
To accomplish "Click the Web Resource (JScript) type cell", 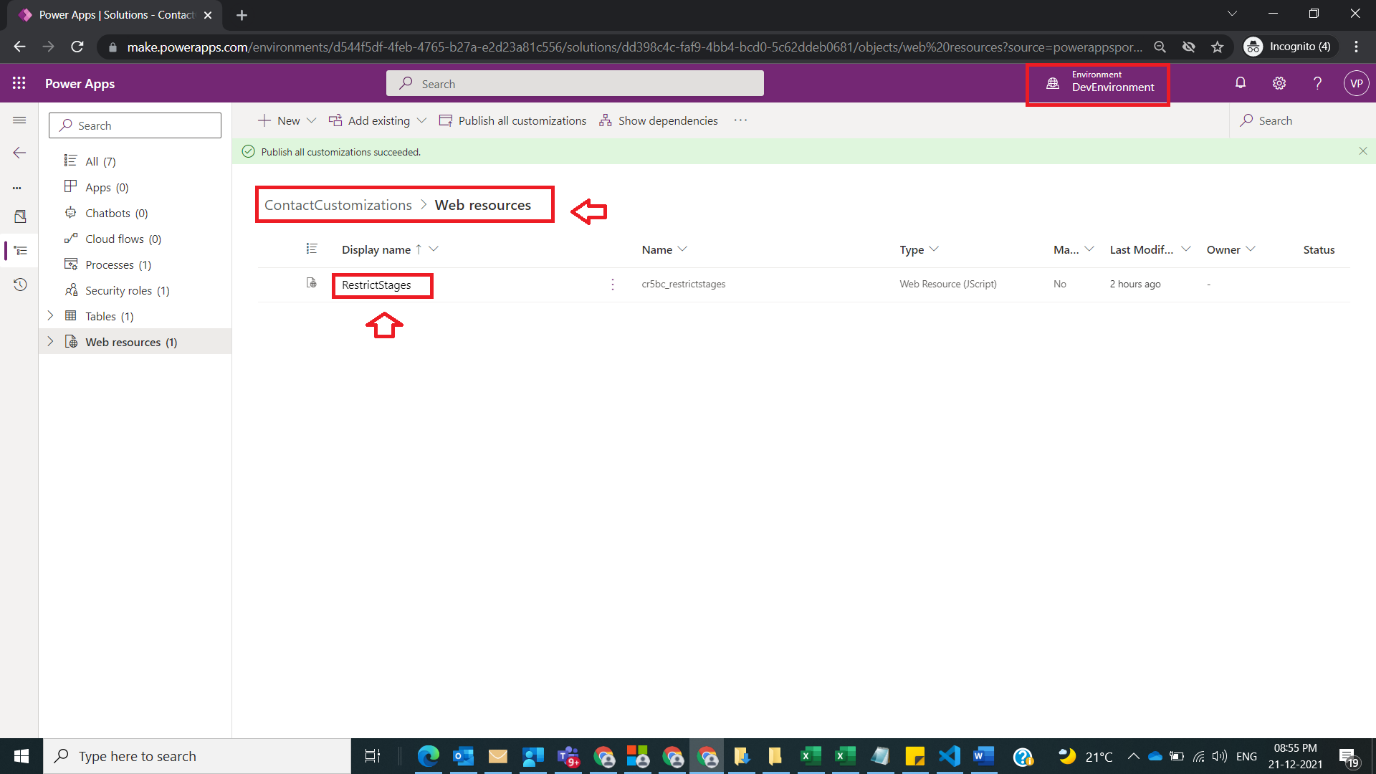I will point(948,285).
